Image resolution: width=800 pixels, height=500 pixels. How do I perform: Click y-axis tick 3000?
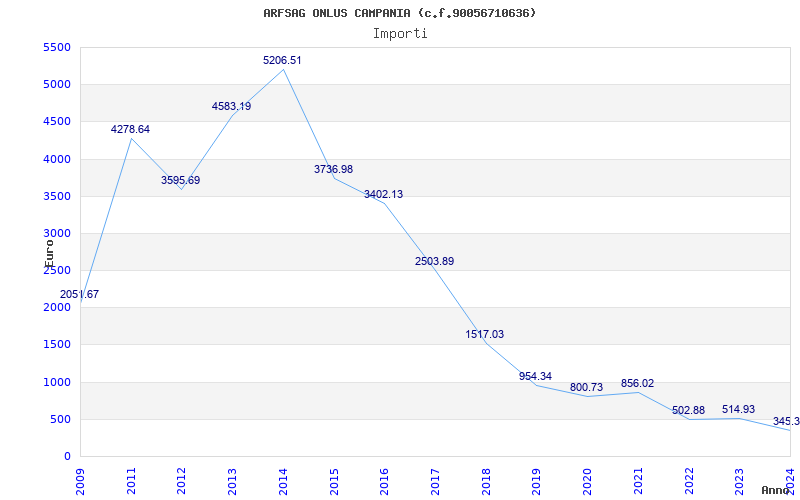(57, 234)
